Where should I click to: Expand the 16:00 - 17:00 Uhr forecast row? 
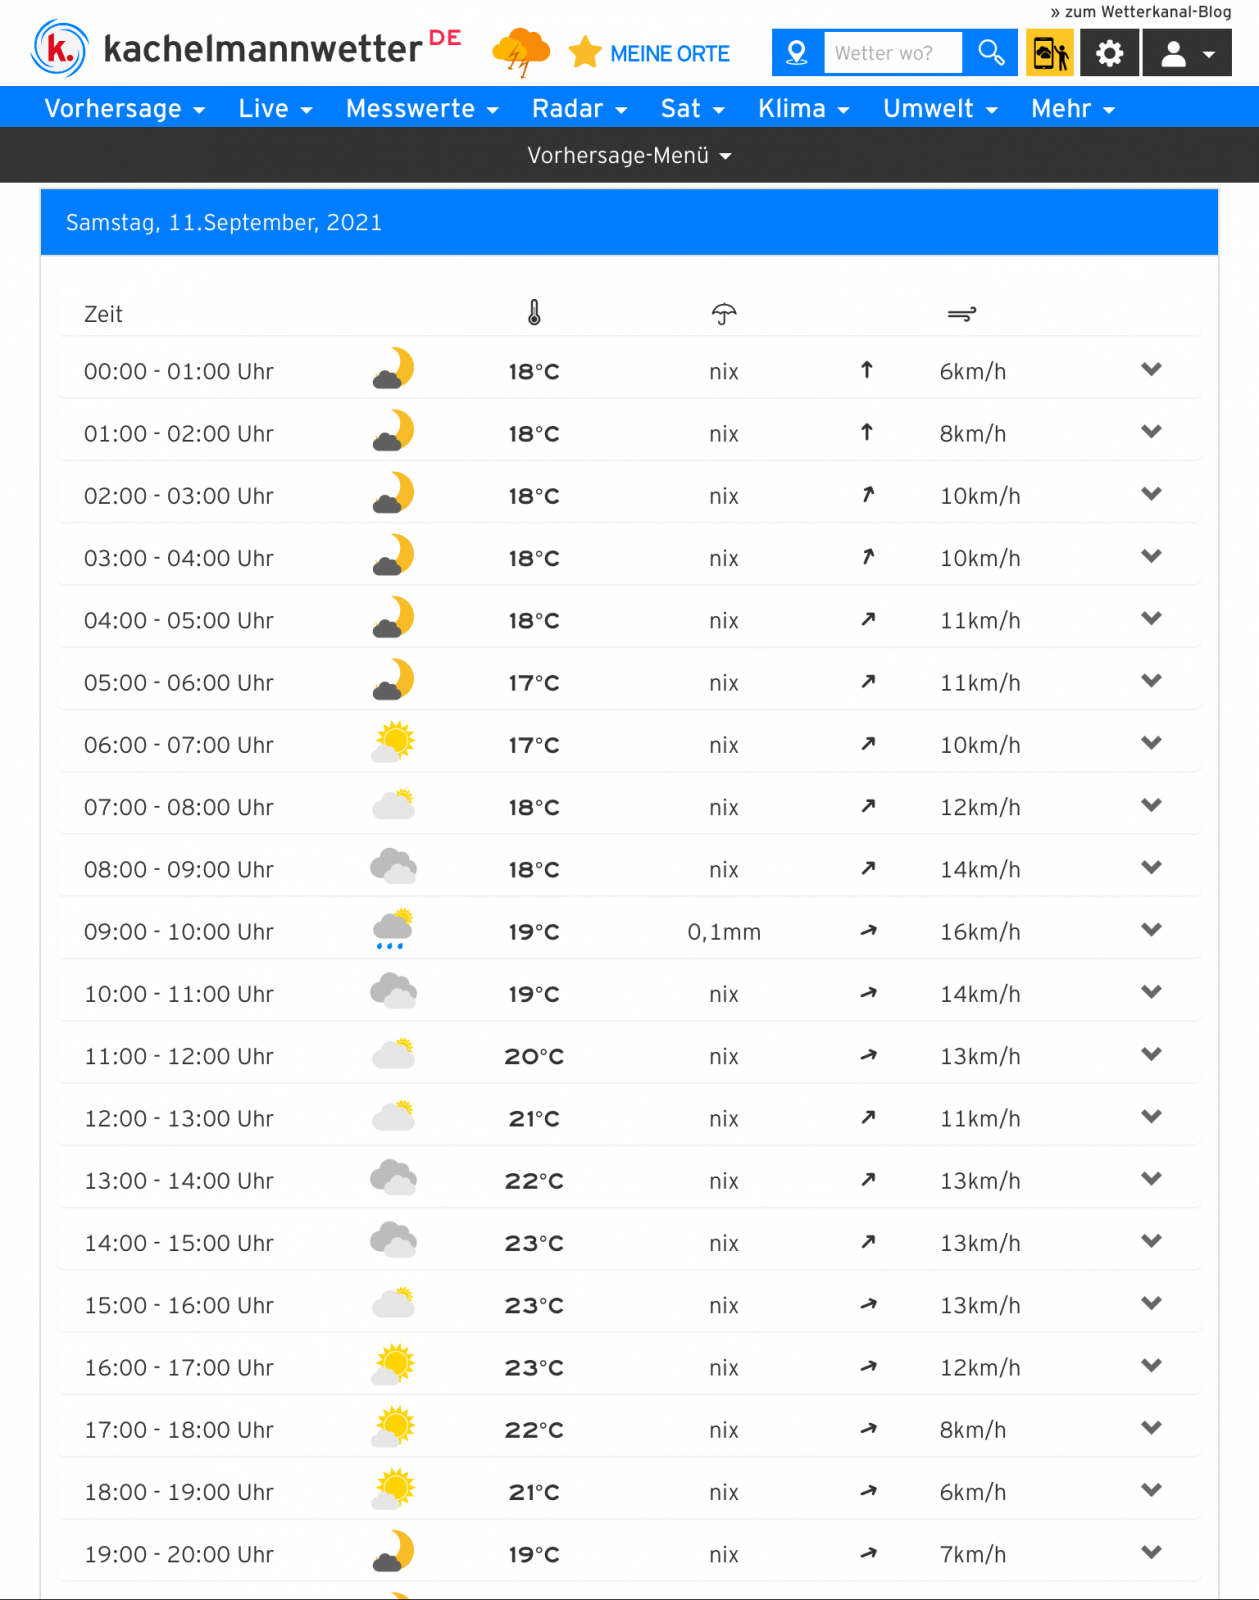coord(1151,1366)
